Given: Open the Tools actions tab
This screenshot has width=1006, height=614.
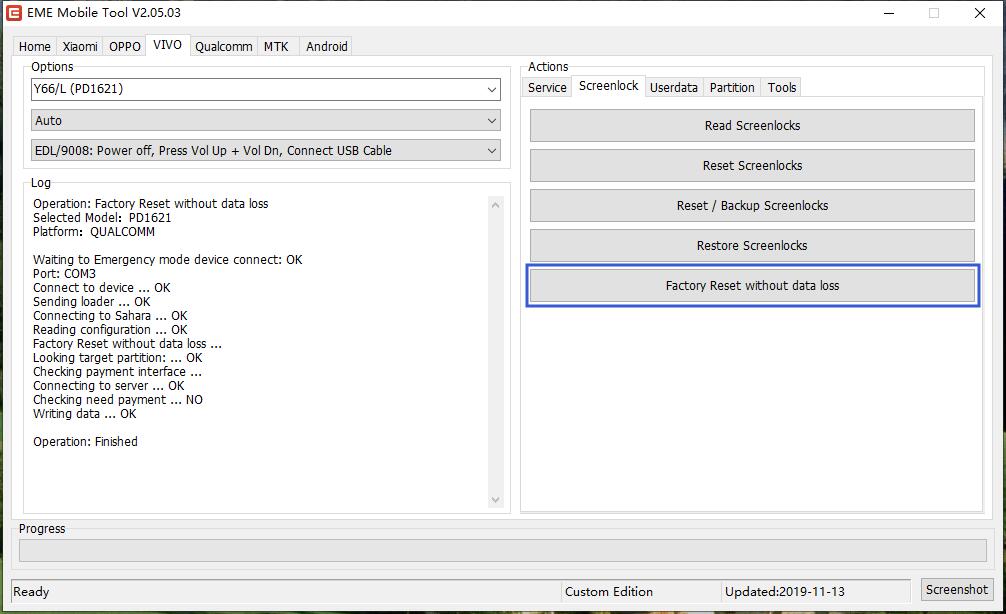Looking at the screenshot, I should pyautogui.click(x=782, y=88).
